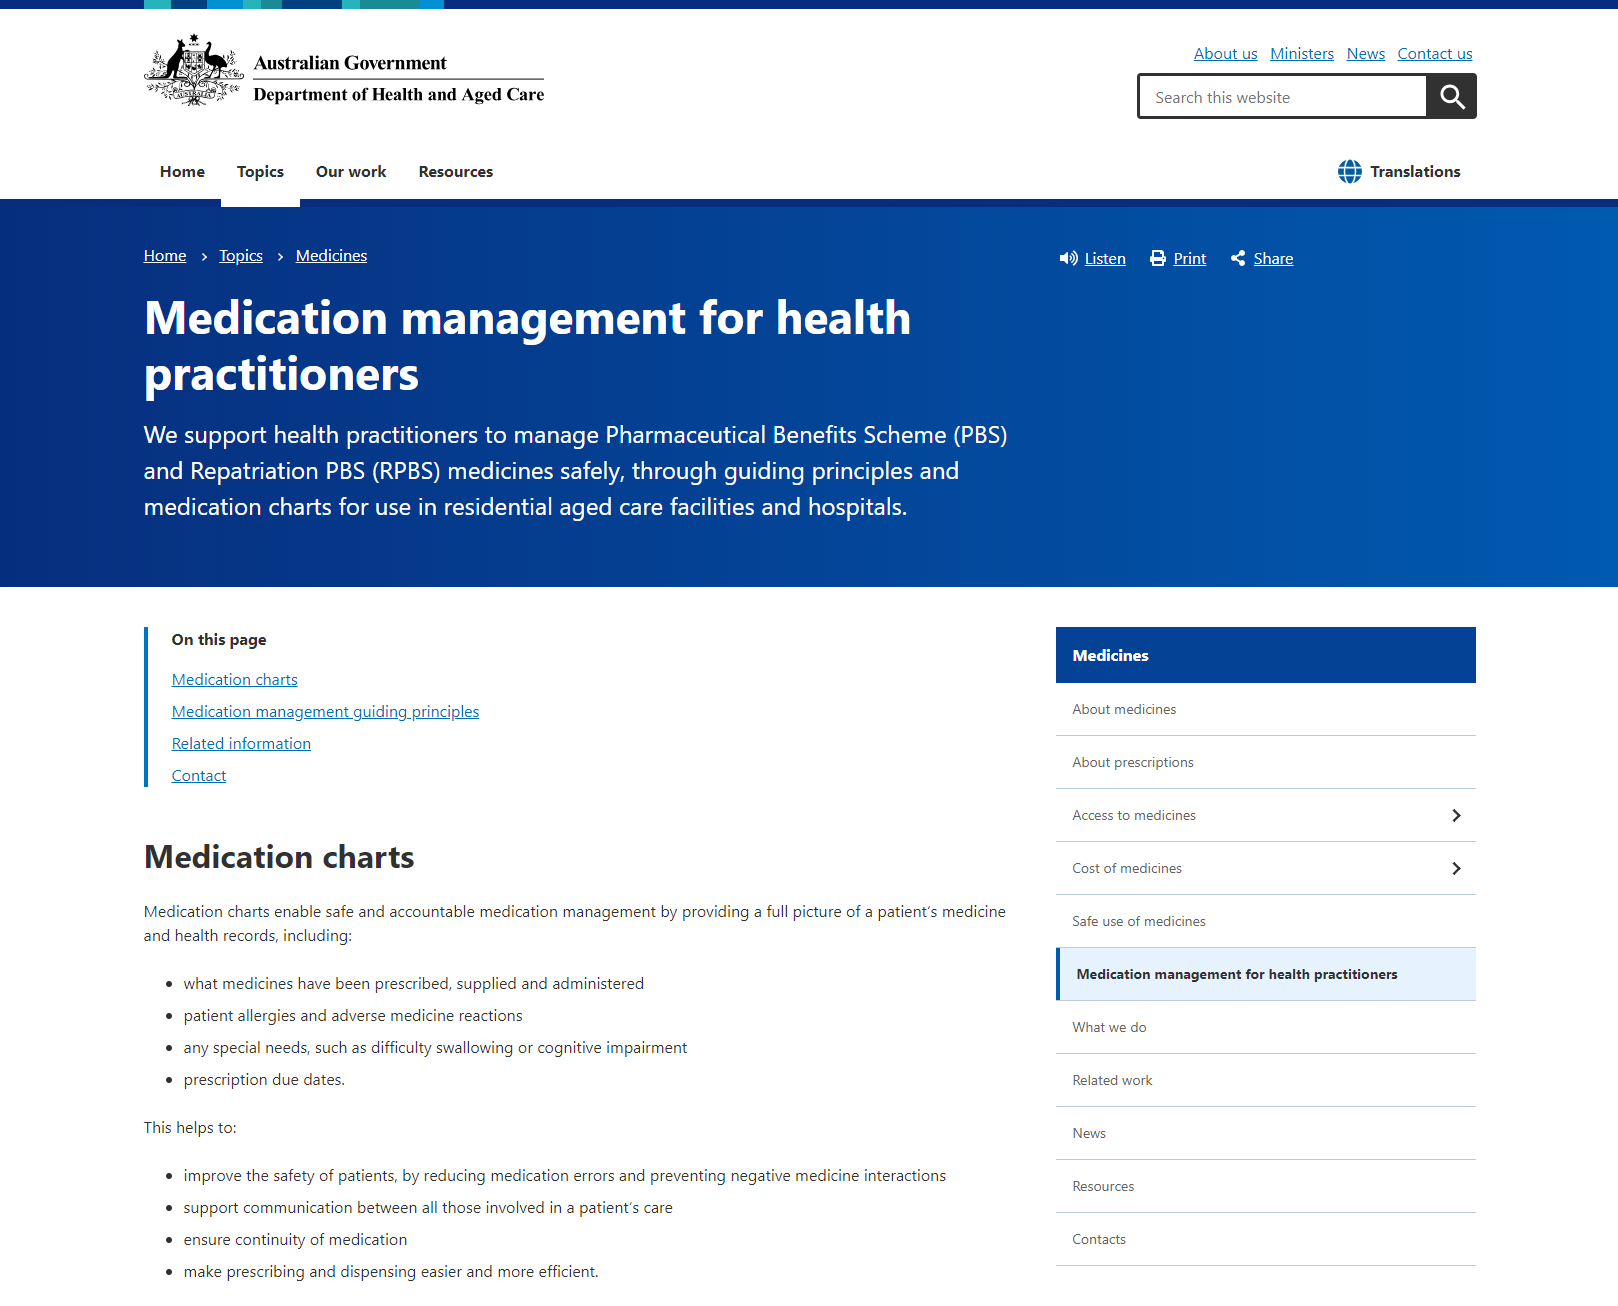The image size is (1618, 1306).
Task: Visit the Ministers link in header
Action: [x=1301, y=54]
